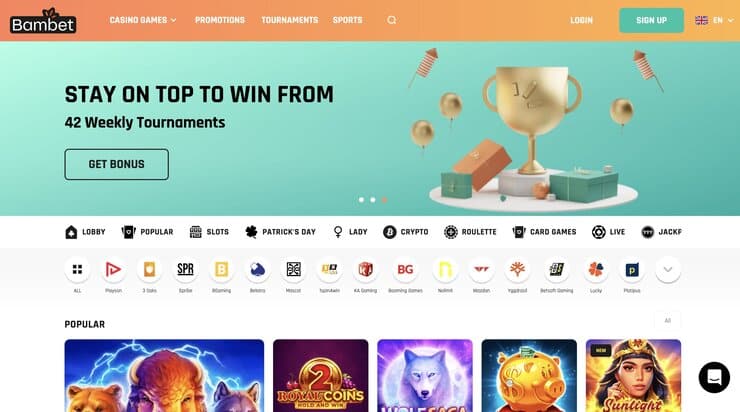
Task: Show all providers grid icon
Action: point(77,269)
